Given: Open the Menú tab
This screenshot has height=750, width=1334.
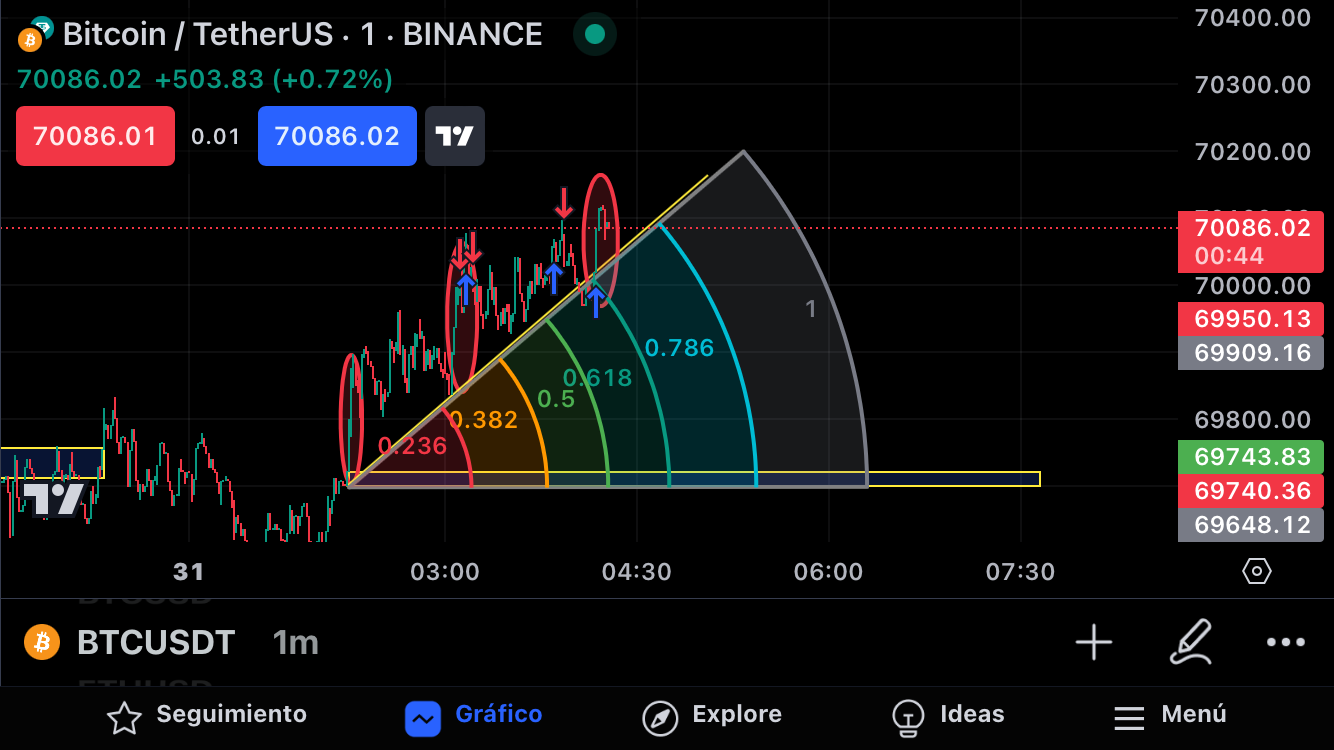Looking at the screenshot, I should click(x=1170, y=716).
